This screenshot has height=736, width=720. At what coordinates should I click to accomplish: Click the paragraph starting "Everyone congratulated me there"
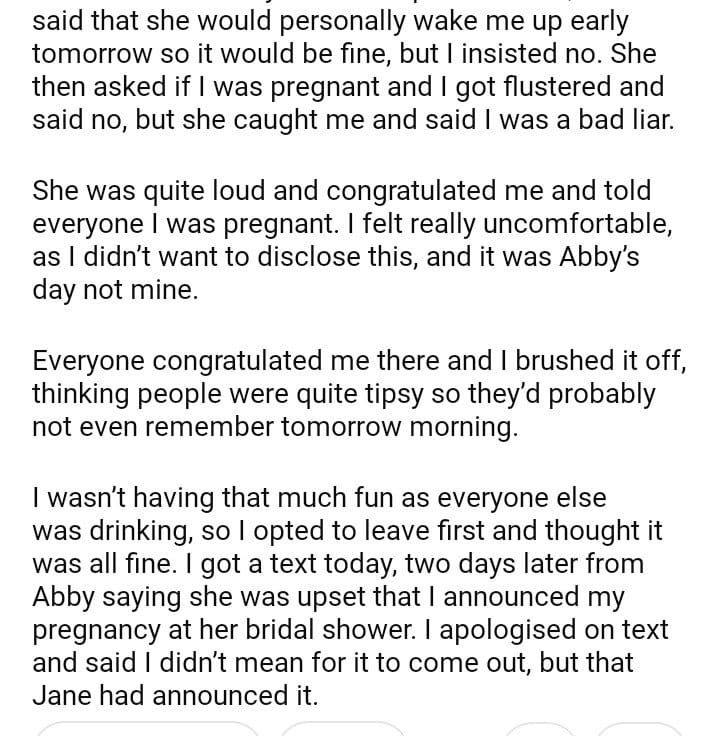click(x=358, y=393)
